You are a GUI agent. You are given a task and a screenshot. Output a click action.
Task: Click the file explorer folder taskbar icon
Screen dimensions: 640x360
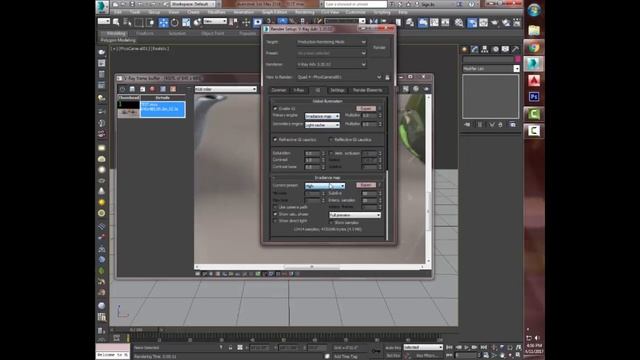(534, 31)
